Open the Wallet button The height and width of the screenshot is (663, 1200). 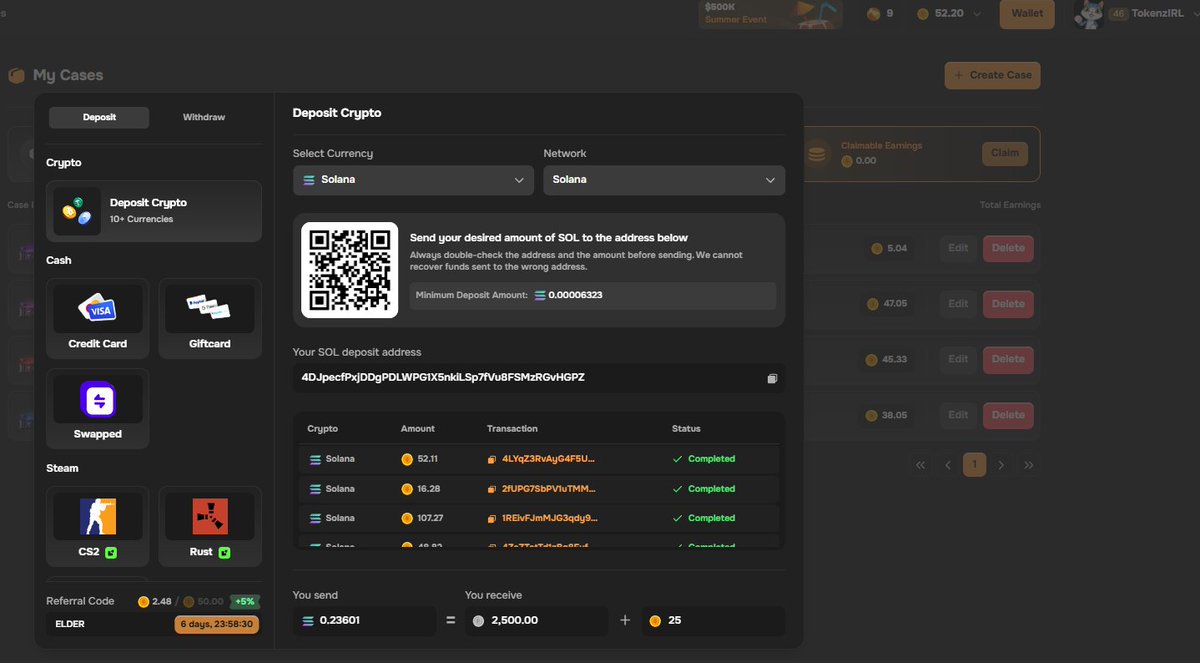tap(1027, 14)
